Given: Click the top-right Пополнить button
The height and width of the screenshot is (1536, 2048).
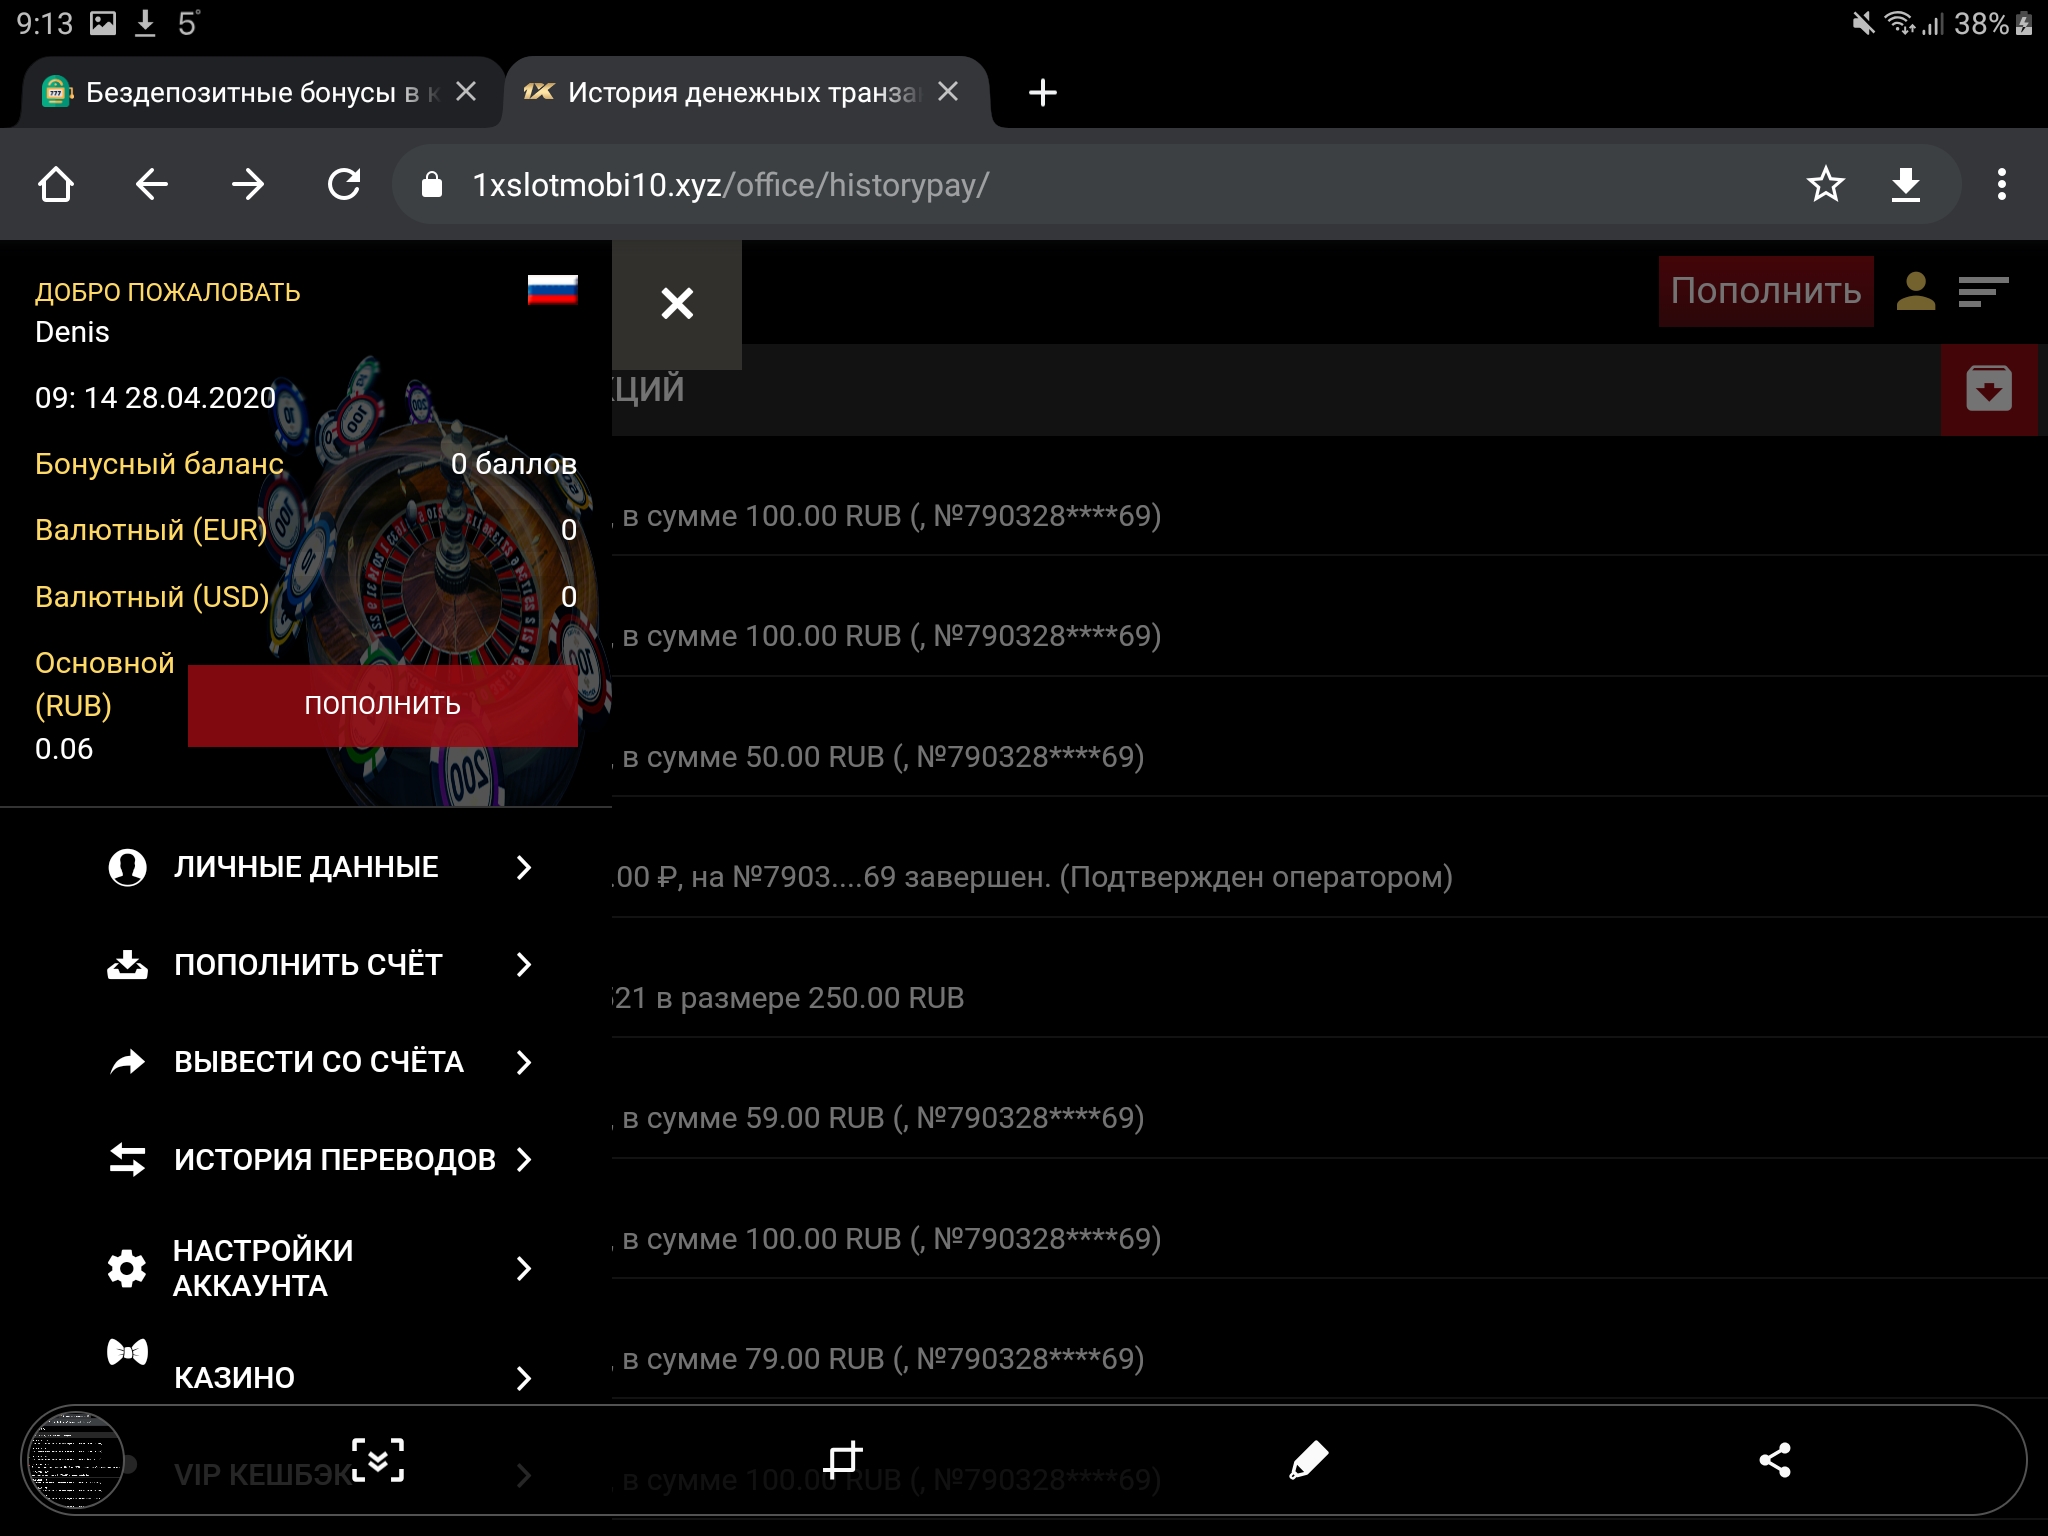Looking at the screenshot, I should (x=1765, y=291).
